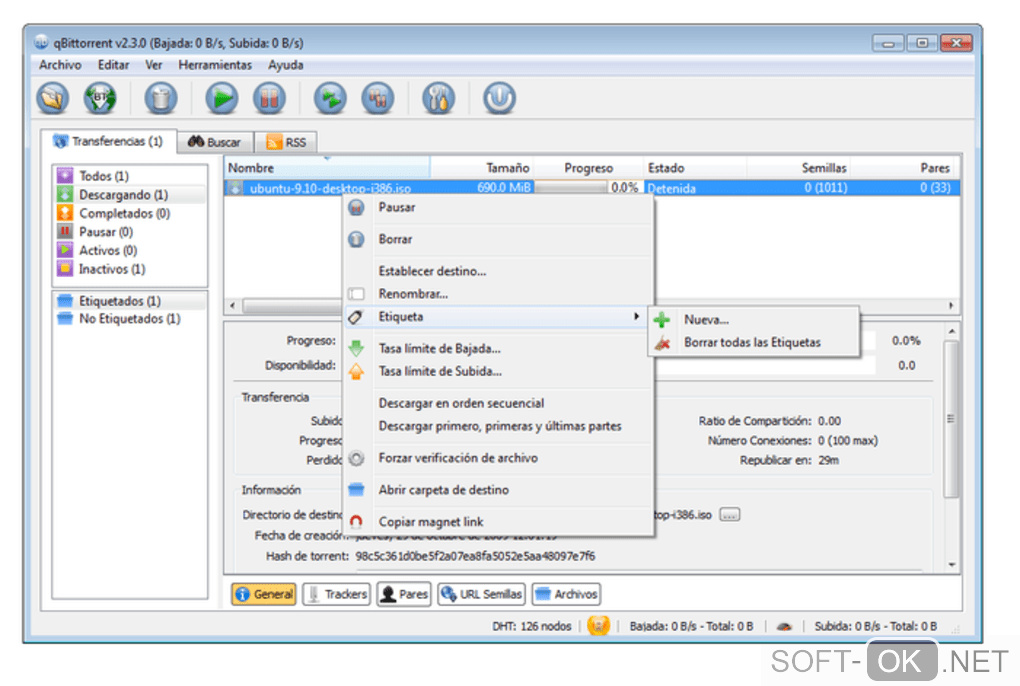
Task: Click the folder icon beside Abrir carpeta de destino
Action: [x=356, y=490]
